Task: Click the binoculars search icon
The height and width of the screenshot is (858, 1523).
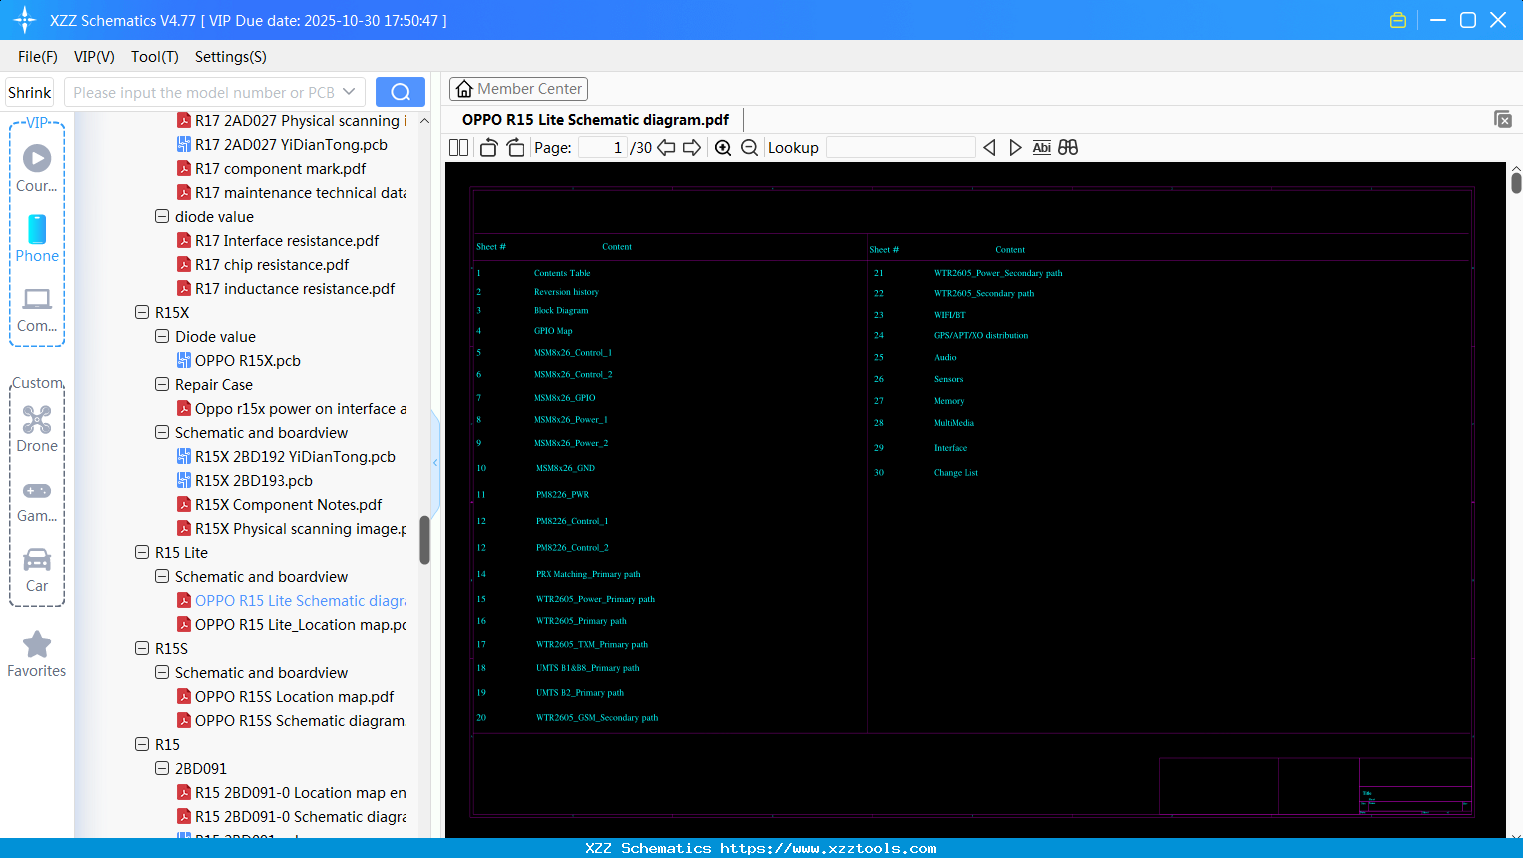Action: (x=1068, y=148)
